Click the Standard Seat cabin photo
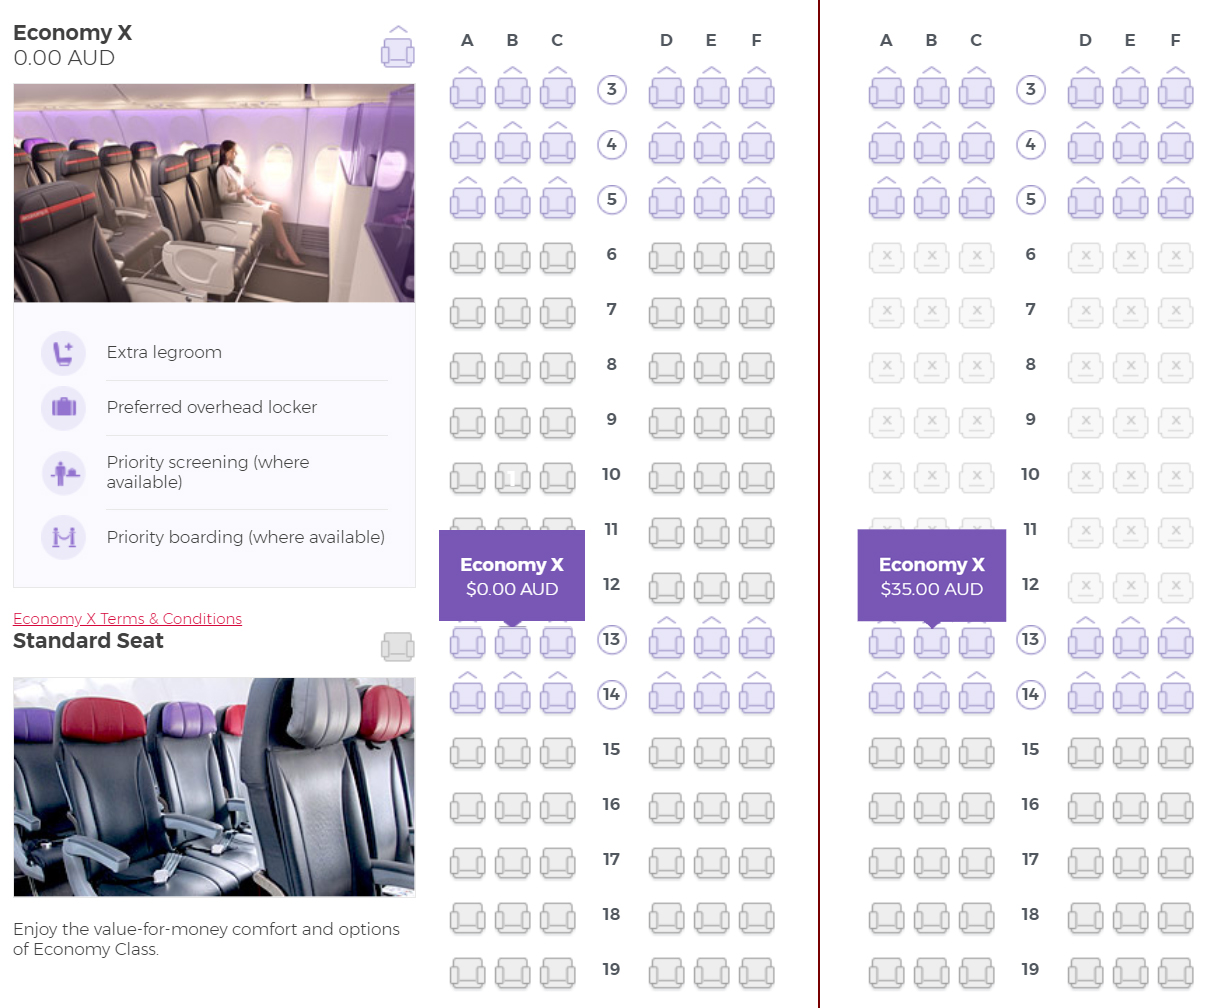This screenshot has height=1008, width=1224. point(214,787)
